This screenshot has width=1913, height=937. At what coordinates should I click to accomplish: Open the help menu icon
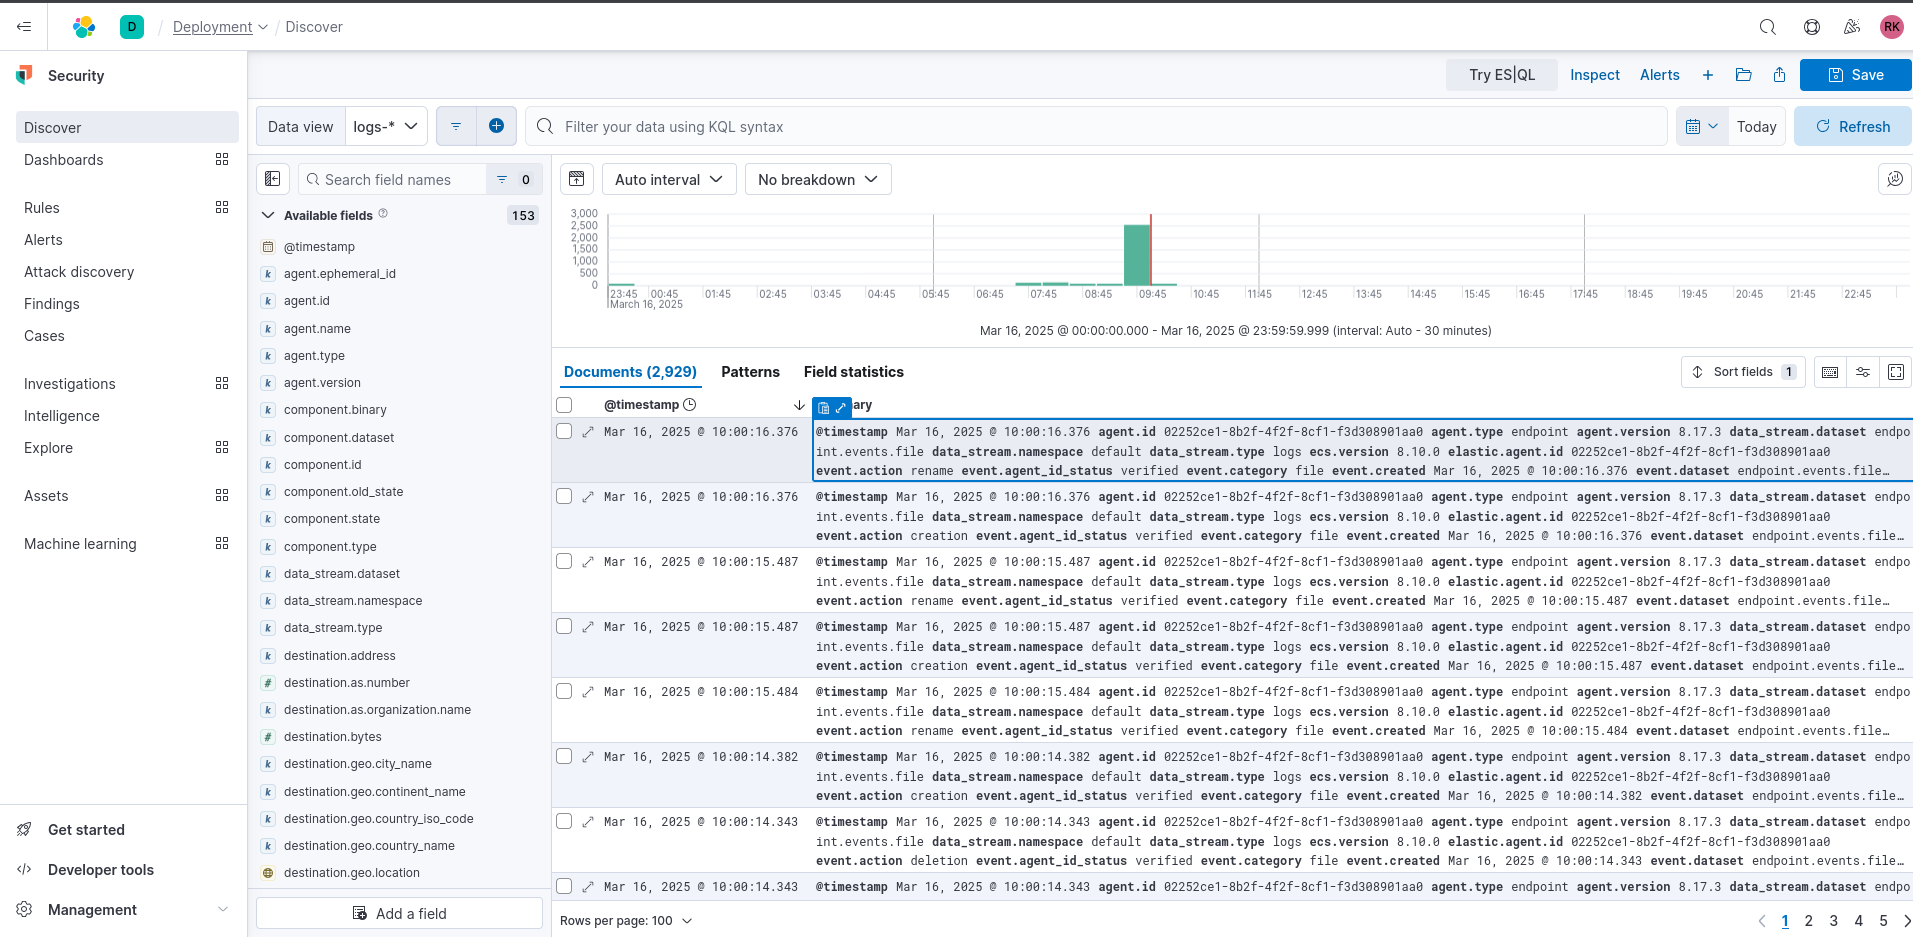1812,27
